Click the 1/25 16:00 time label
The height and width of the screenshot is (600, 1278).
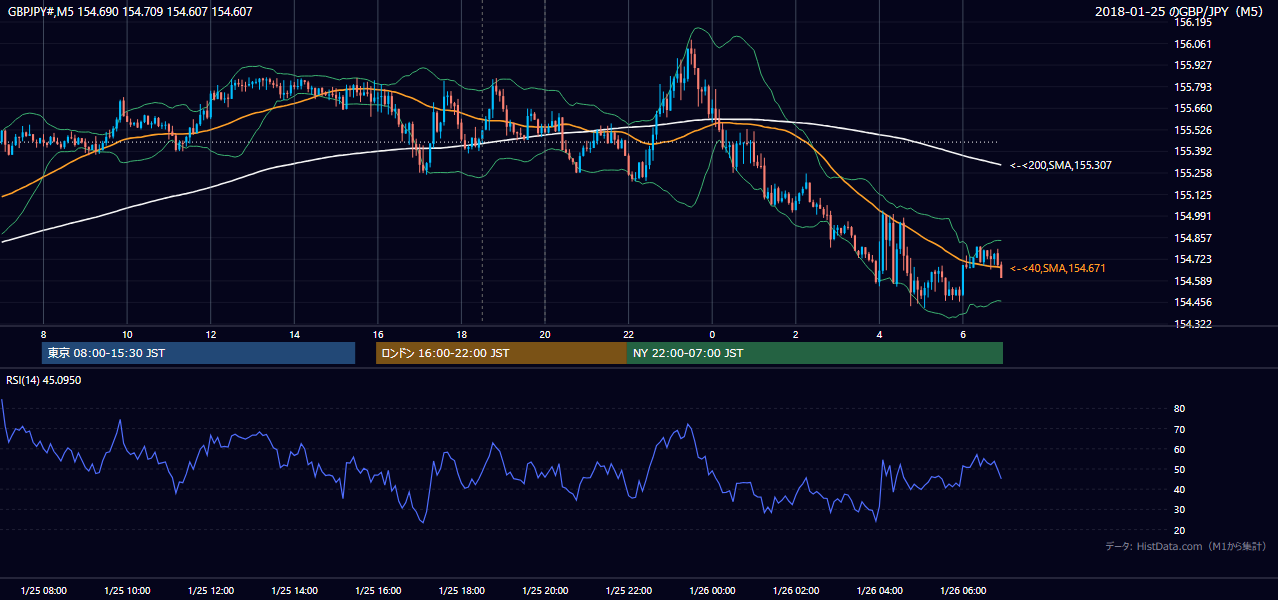(x=378, y=591)
